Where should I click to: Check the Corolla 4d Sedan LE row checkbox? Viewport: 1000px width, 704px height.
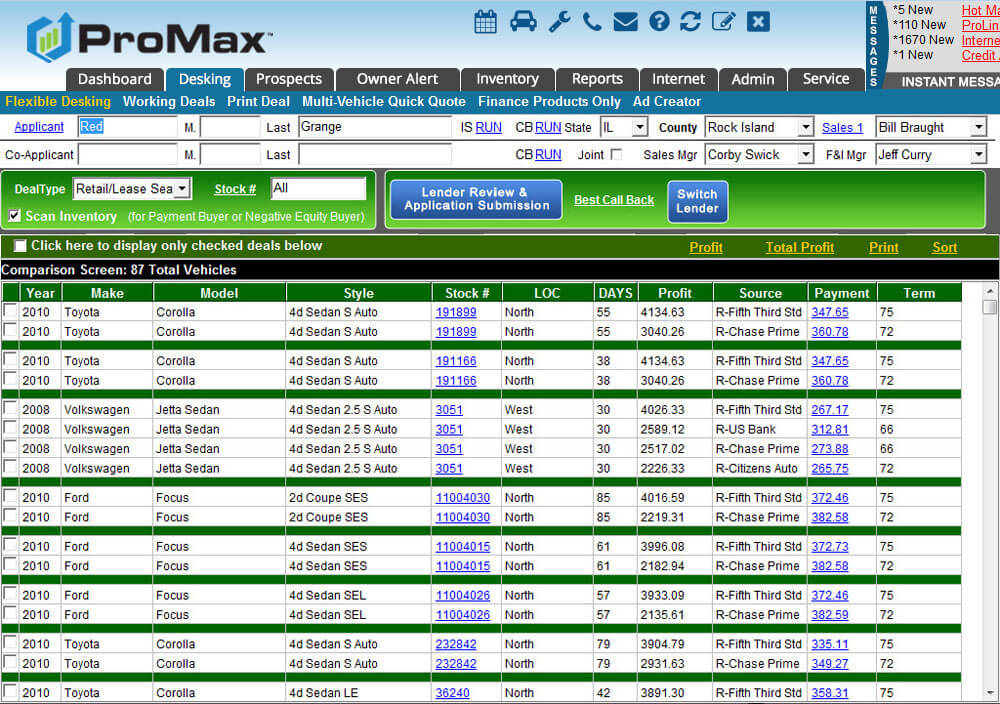[x=10, y=691]
